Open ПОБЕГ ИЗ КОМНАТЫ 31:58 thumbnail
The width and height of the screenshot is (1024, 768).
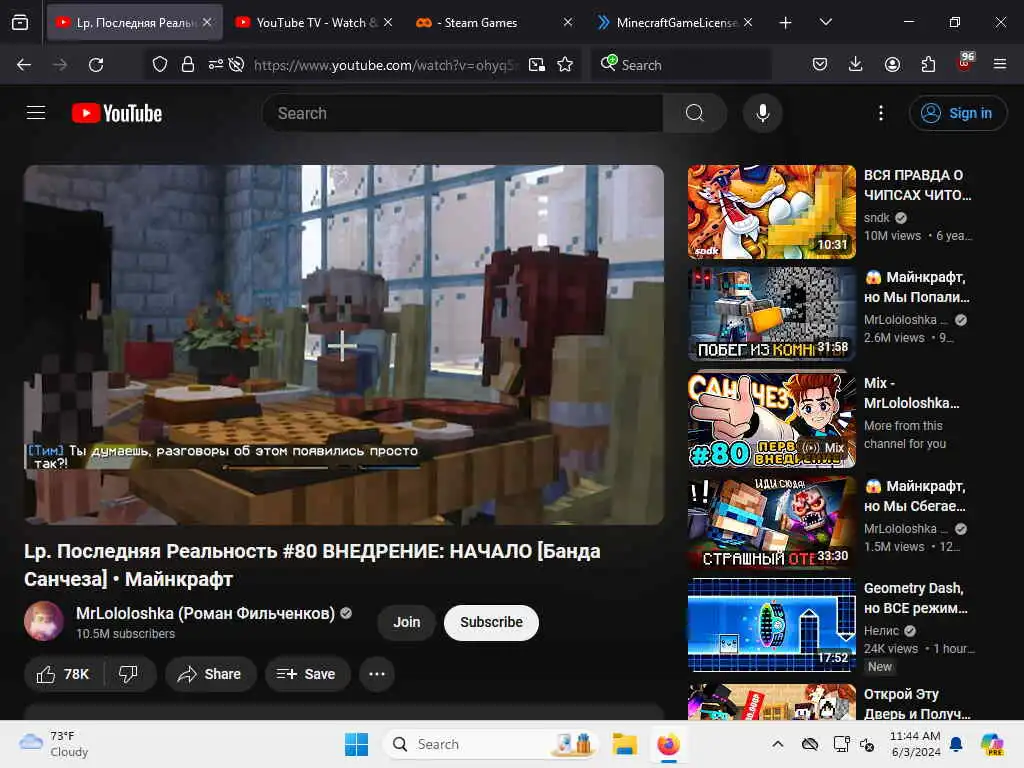771,314
